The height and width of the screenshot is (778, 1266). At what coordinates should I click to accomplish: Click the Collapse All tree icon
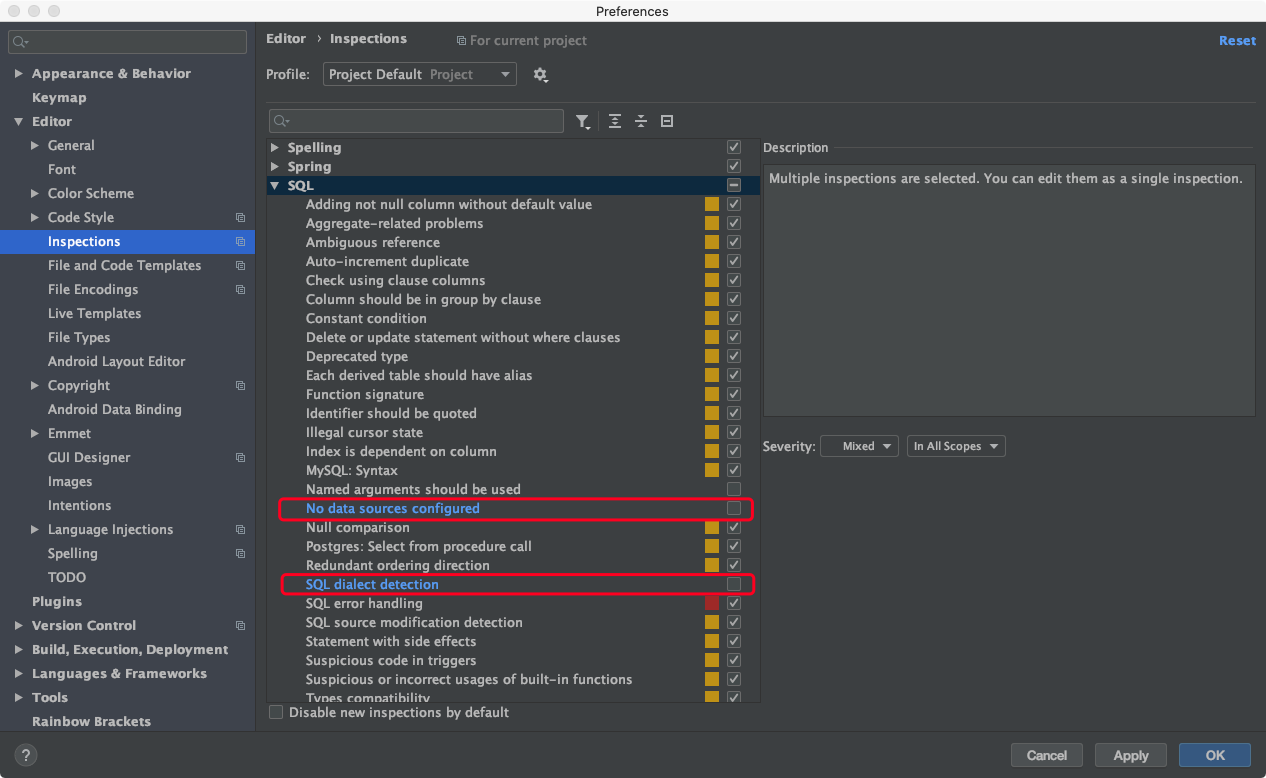641,121
